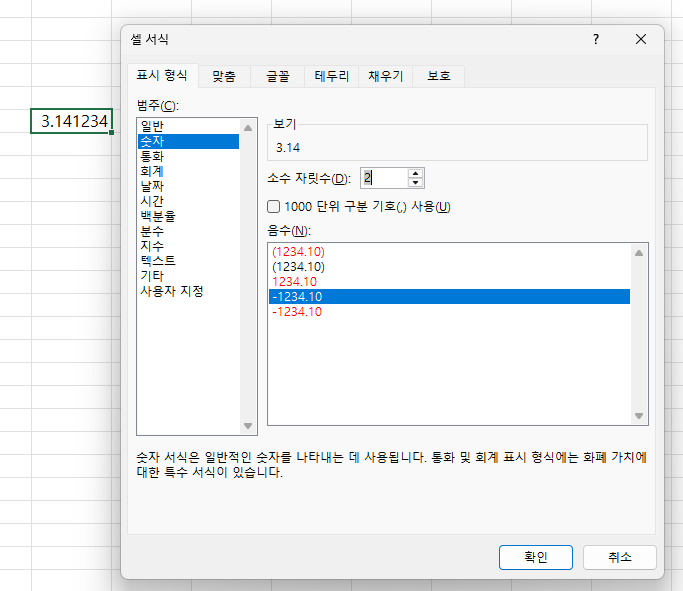
Task: Select the 텍스트 category
Action: (189, 260)
